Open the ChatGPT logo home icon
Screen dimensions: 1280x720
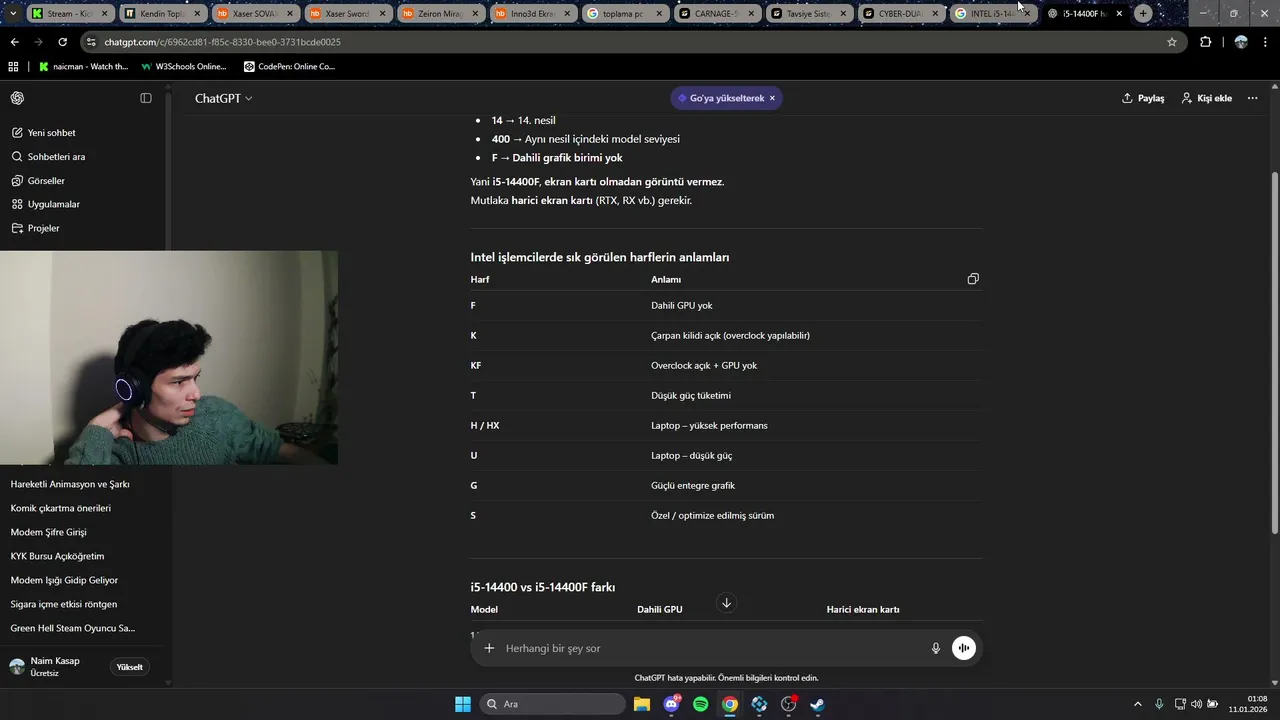click(x=17, y=98)
